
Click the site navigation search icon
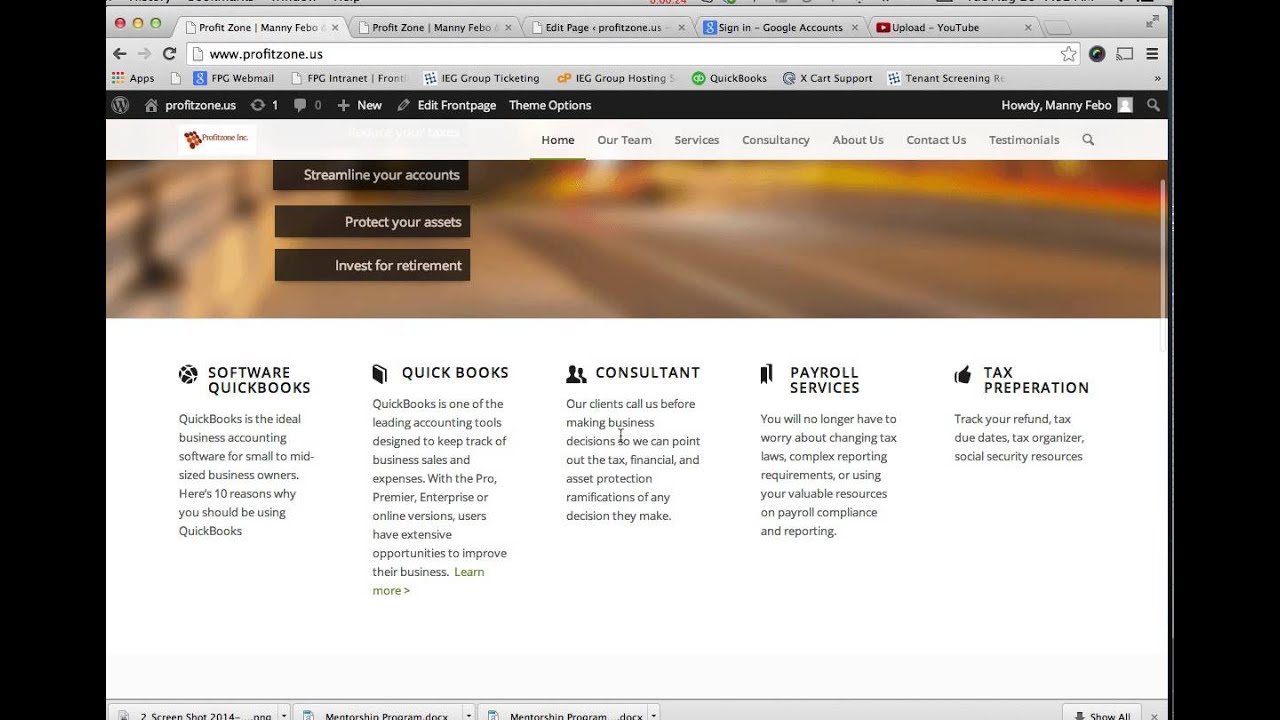pos(1088,140)
